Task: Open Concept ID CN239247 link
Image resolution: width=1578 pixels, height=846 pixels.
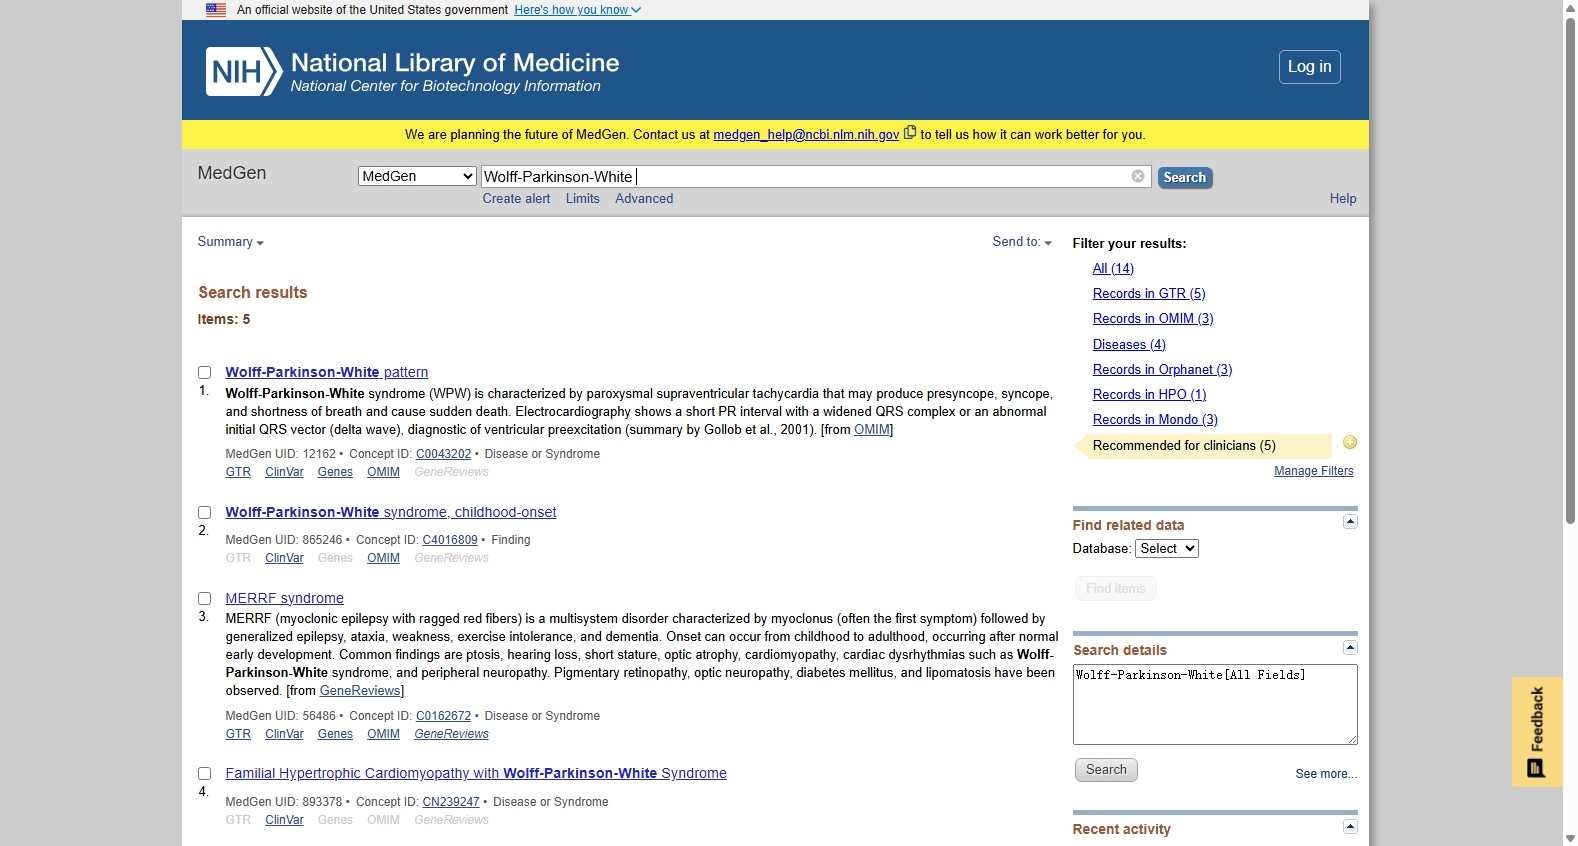Action: click(x=451, y=802)
